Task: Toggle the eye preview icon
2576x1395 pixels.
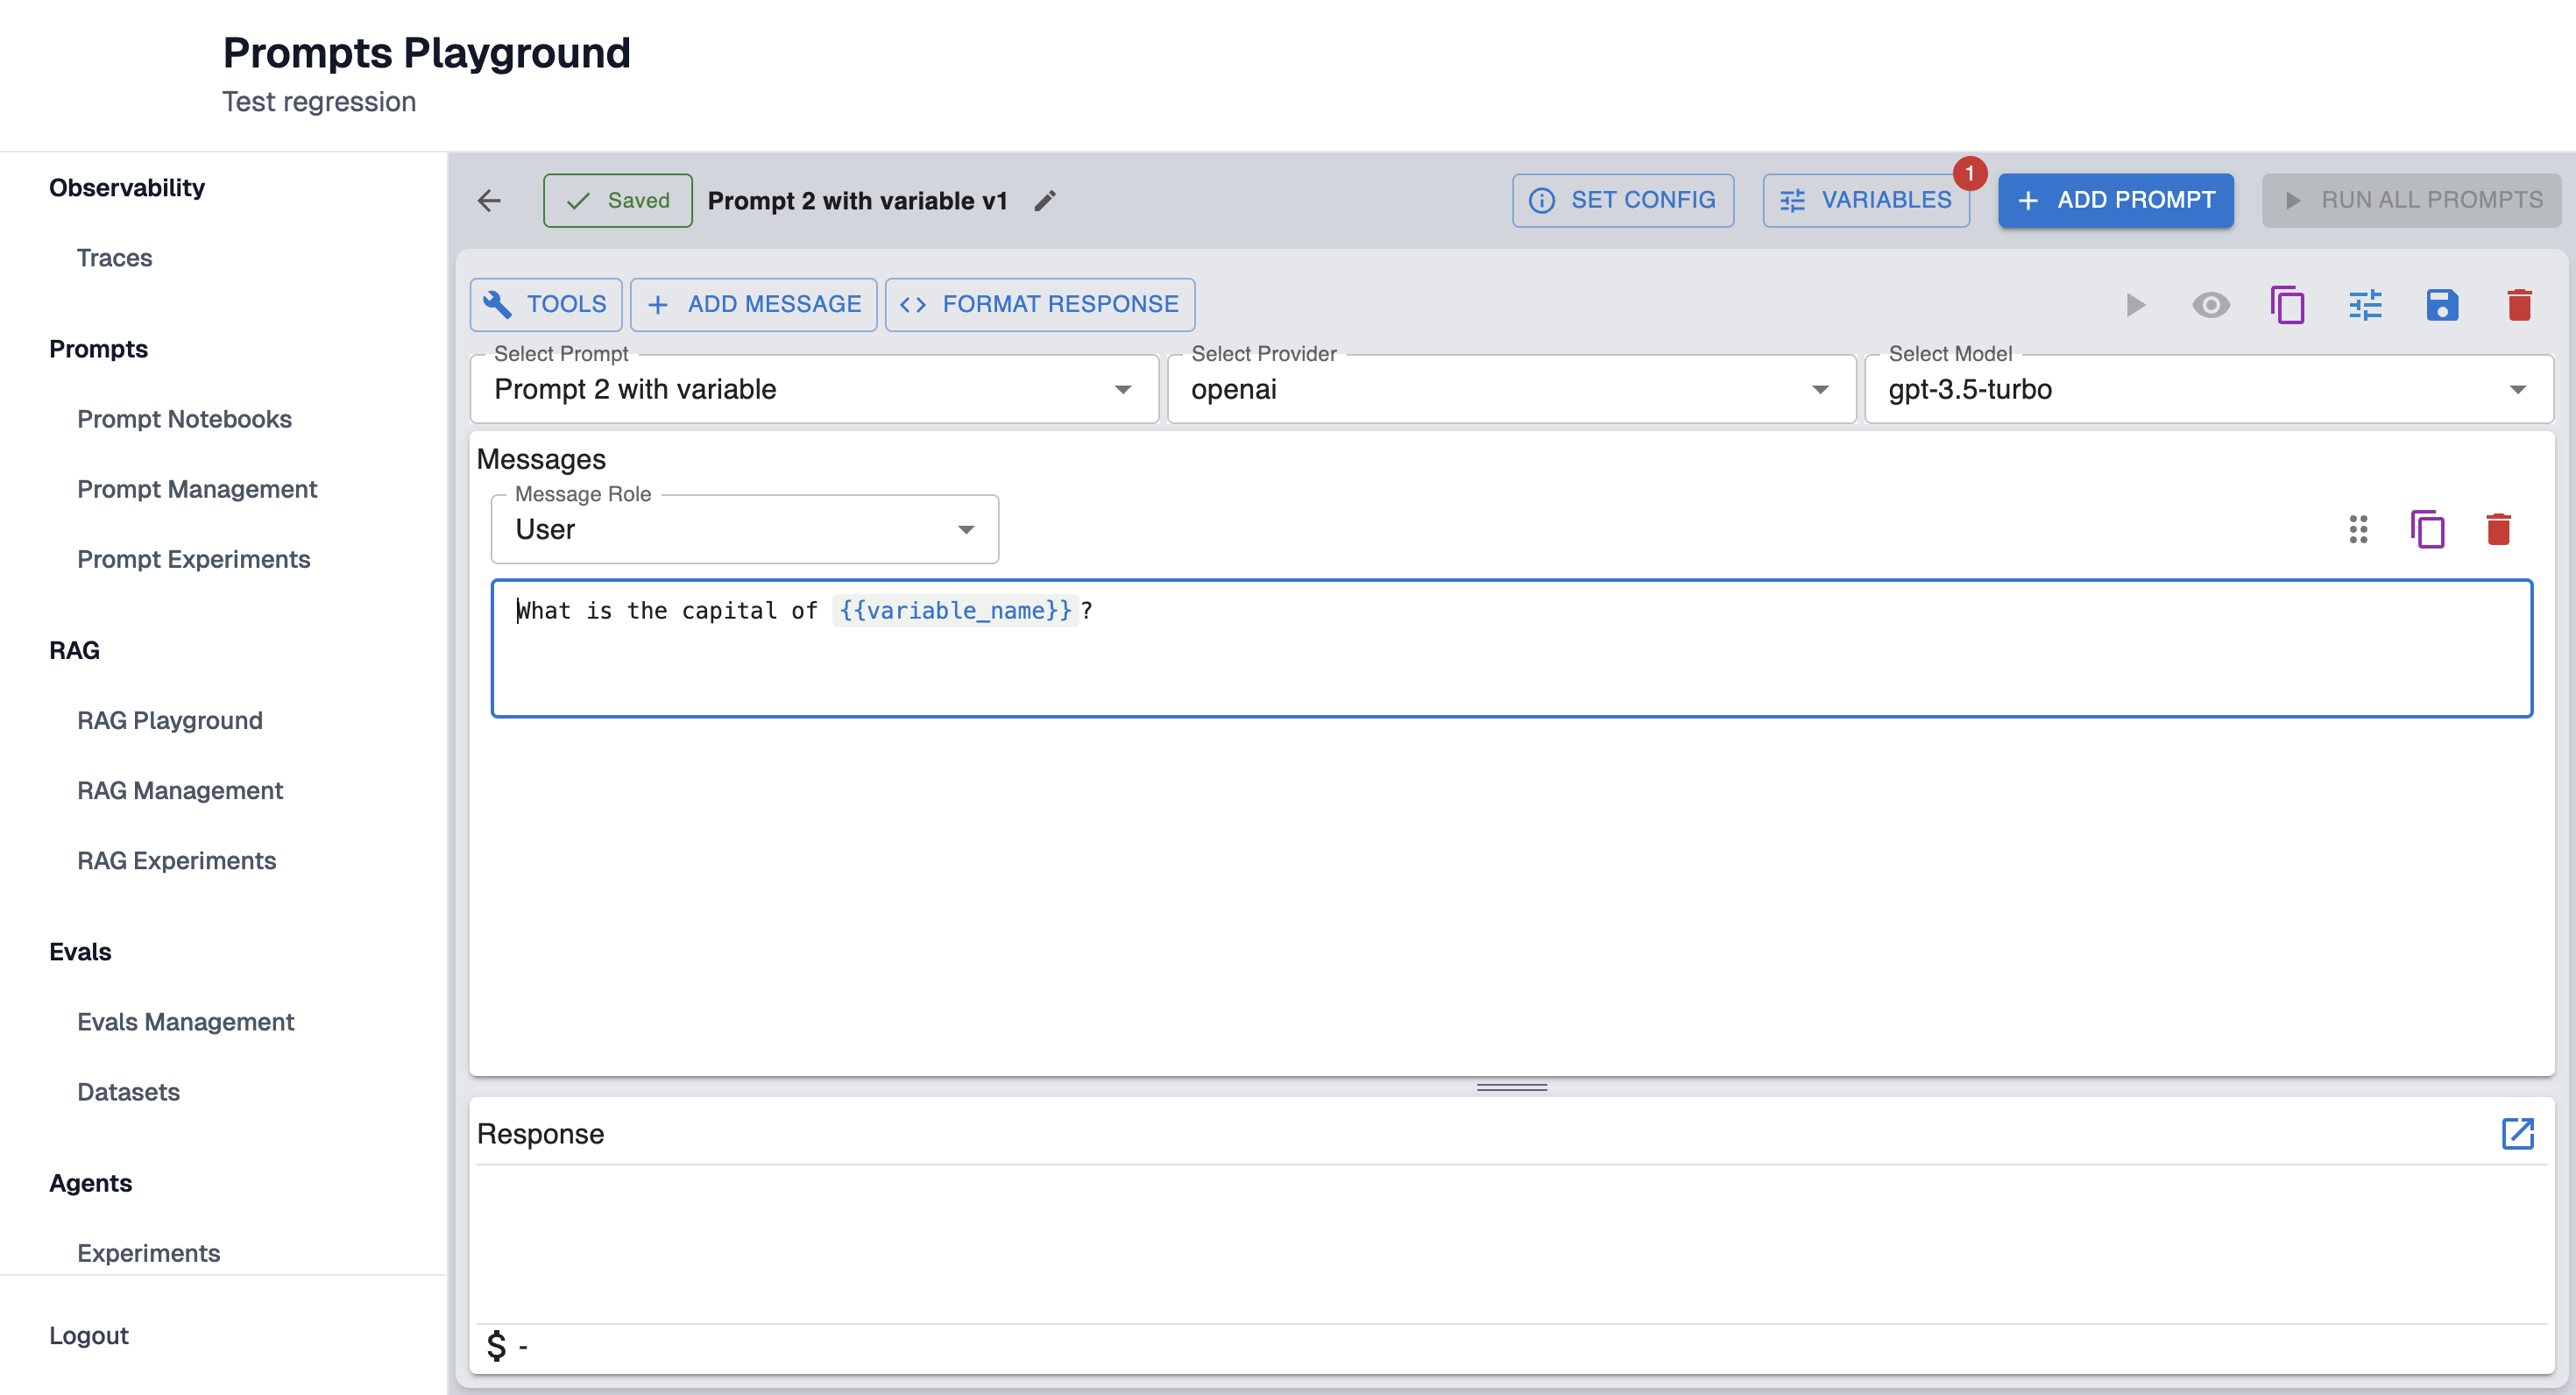Action: click(2211, 304)
